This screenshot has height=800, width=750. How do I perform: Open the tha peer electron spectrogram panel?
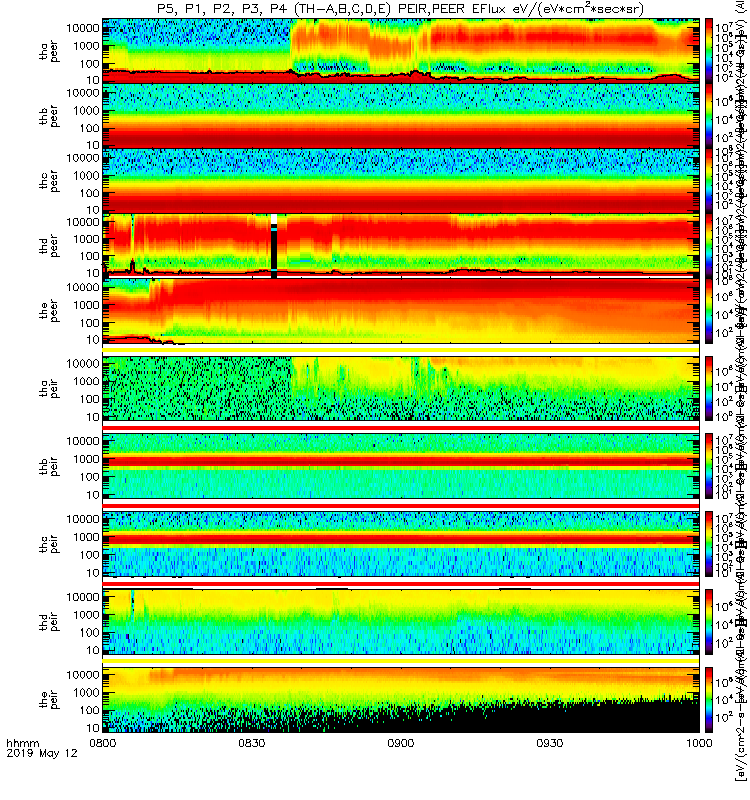click(401, 51)
